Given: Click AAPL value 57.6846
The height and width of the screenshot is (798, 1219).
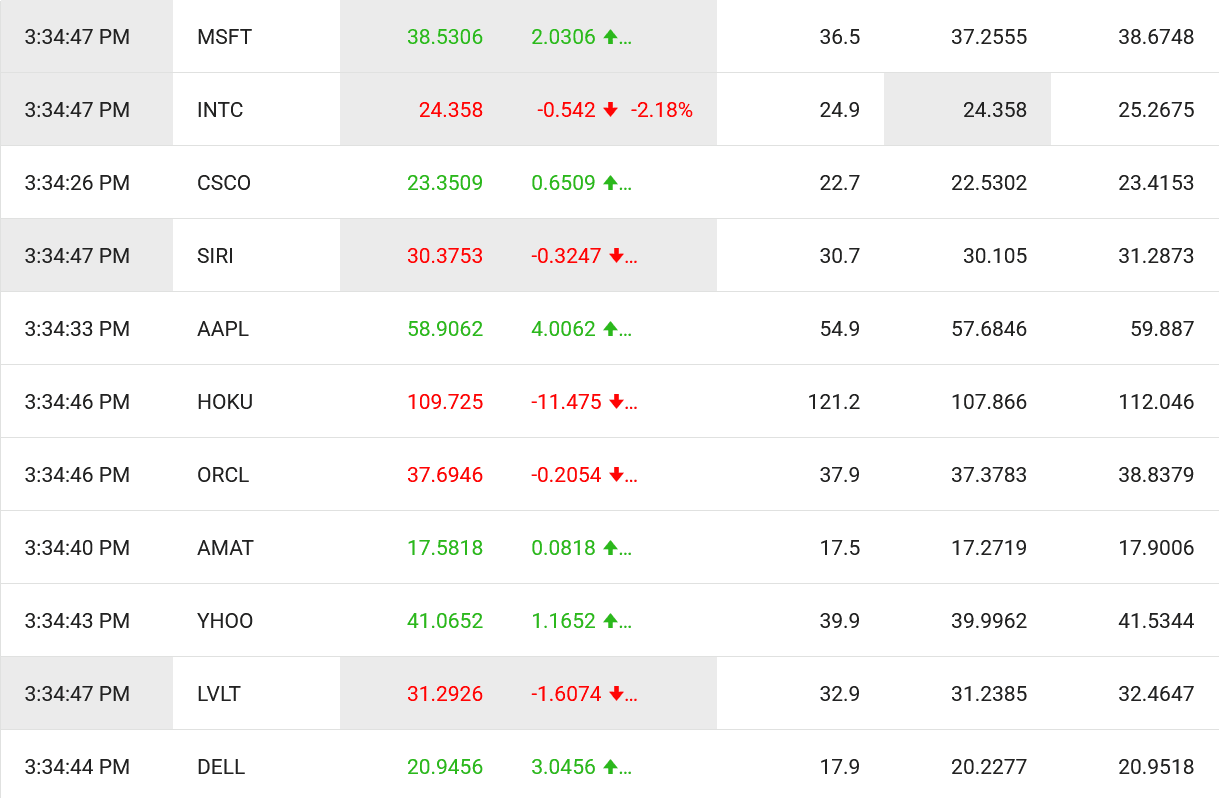Looking at the screenshot, I should [989, 329].
